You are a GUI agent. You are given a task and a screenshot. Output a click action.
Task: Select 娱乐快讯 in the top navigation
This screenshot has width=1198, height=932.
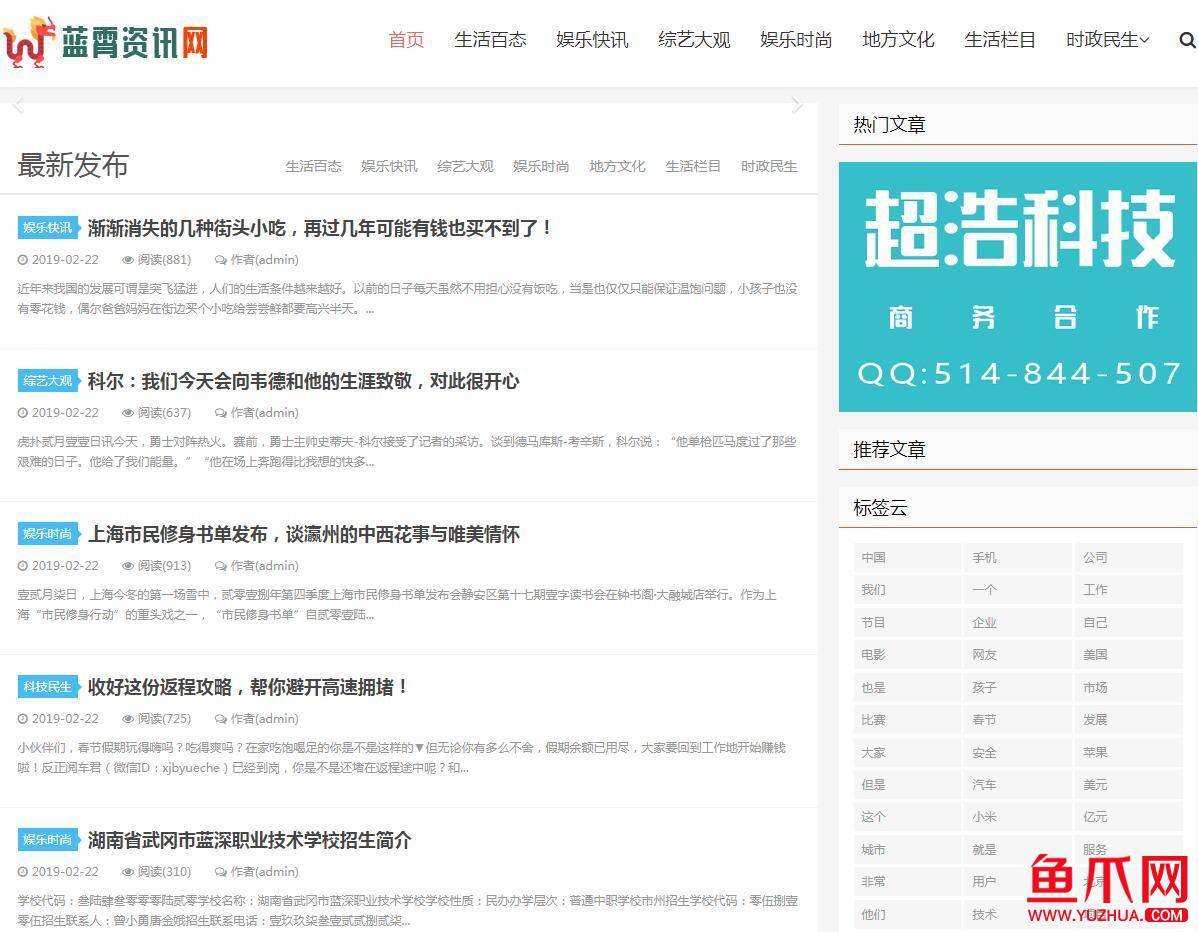point(591,41)
